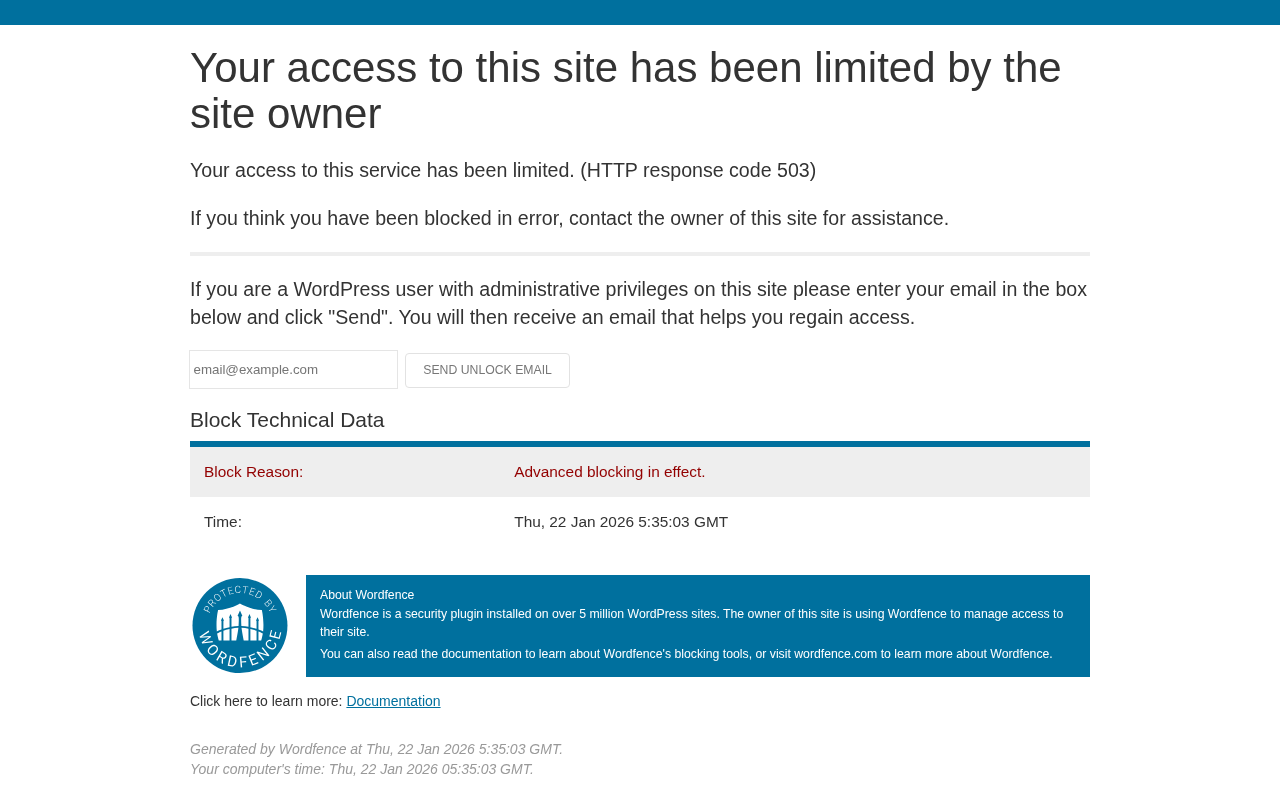Click the About Wordfence title
The image size is (1280, 800).
click(x=367, y=595)
